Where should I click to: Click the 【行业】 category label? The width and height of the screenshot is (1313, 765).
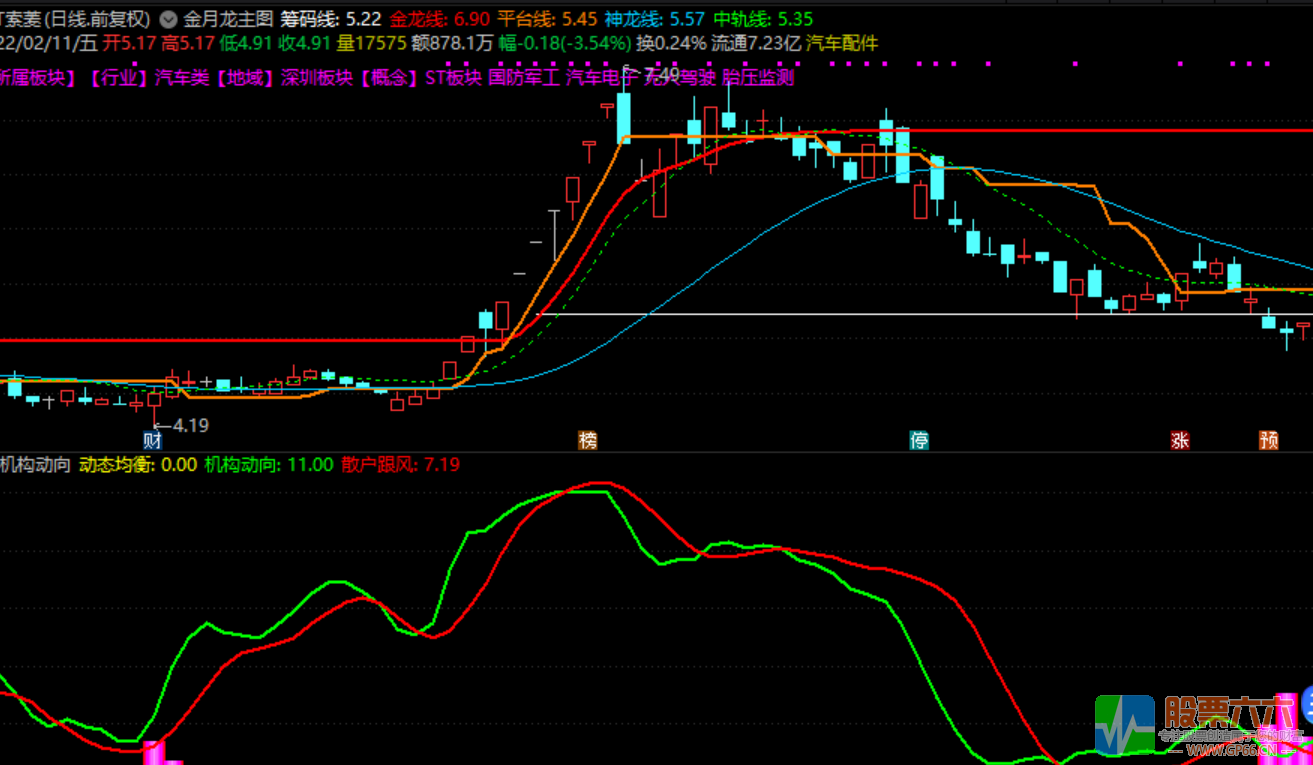point(118,77)
